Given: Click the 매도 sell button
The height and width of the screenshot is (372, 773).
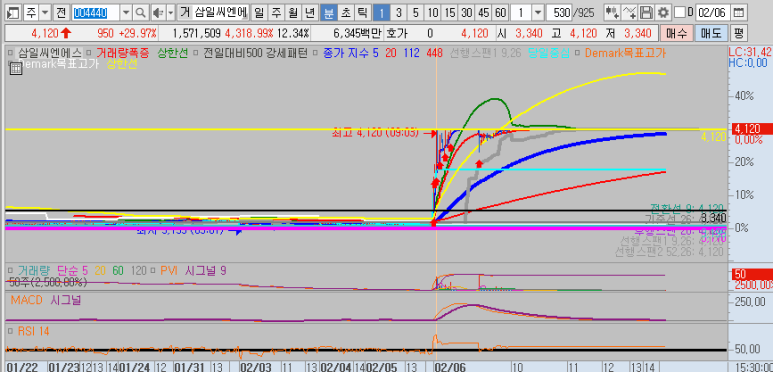Looking at the screenshot, I should [x=711, y=34].
